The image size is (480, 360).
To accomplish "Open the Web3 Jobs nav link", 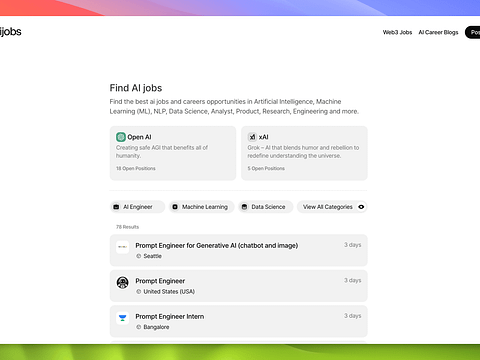I will [x=397, y=32].
